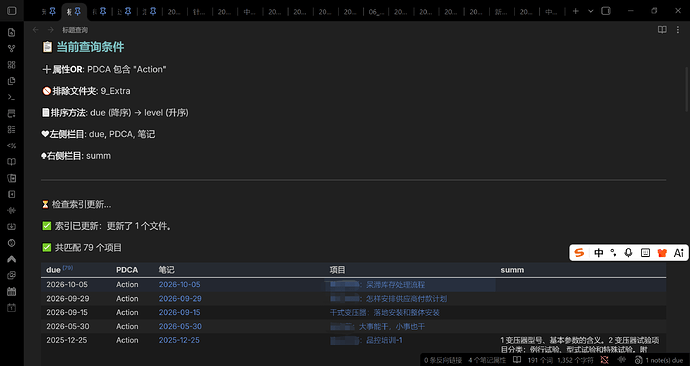Click the 1,352 个字符 character count
The height and width of the screenshot is (366, 690).
[x=575, y=360]
